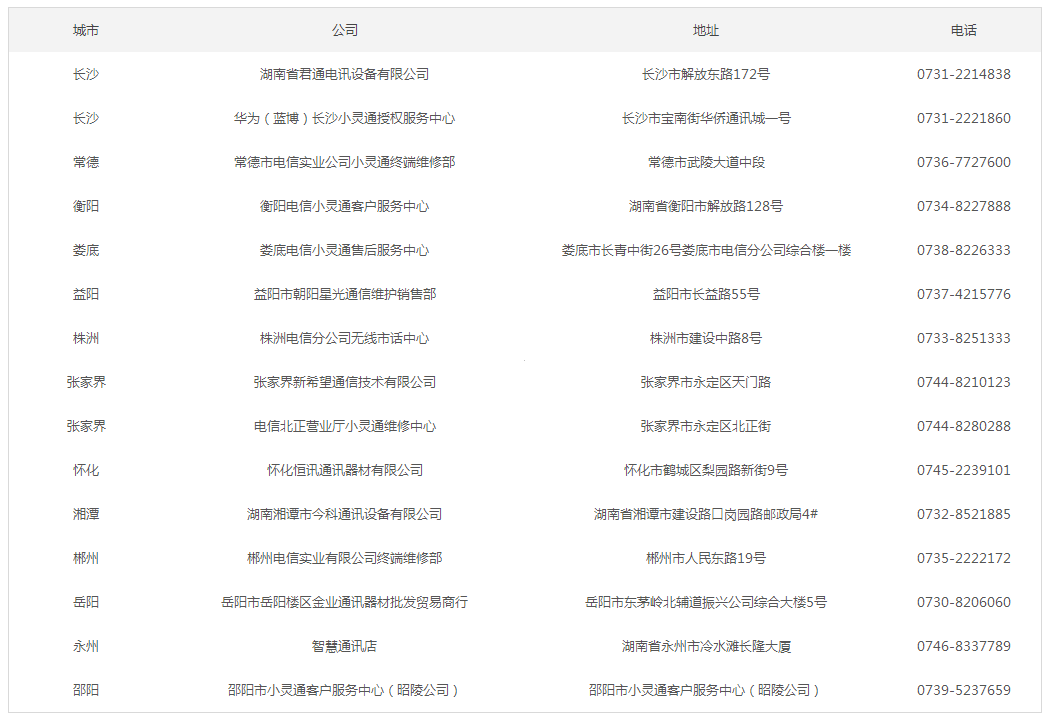1053x721 pixels.
Task: Click phone number 0735-2222172
Action: (964, 558)
